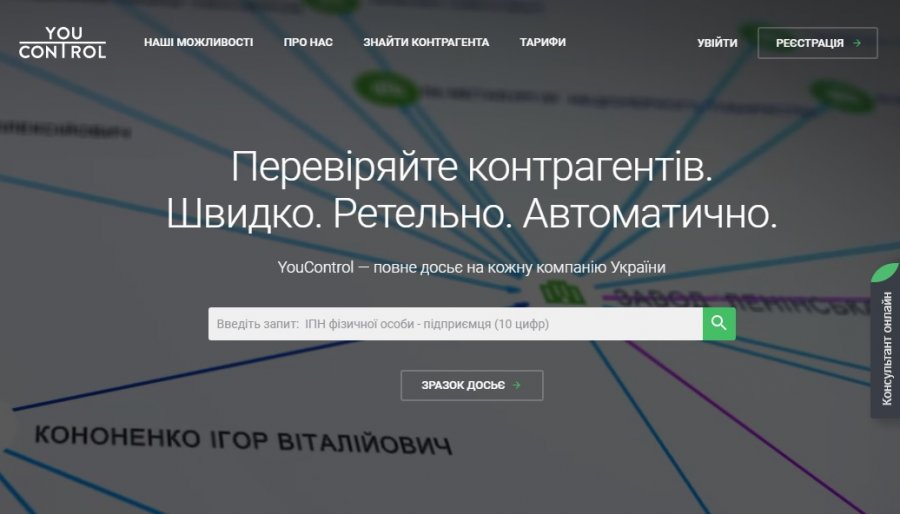The image size is (900, 514).
Task: Click the Реєстрація button
Action: tap(817, 43)
